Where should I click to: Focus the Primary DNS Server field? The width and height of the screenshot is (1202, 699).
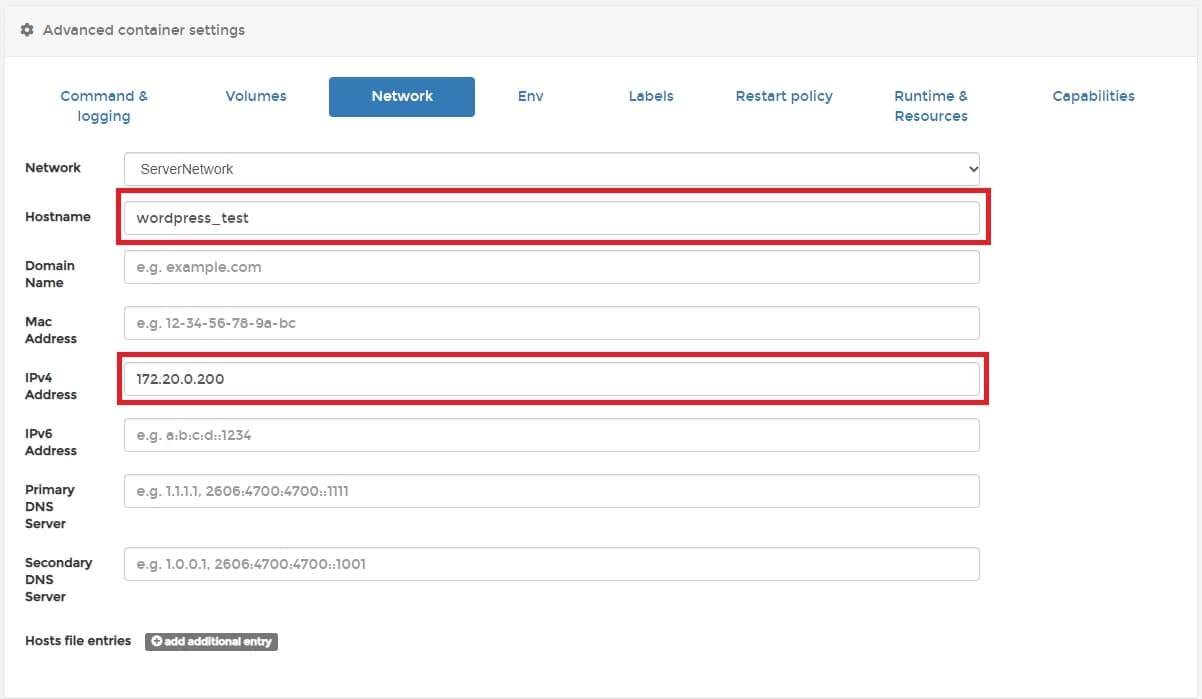pos(551,491)
